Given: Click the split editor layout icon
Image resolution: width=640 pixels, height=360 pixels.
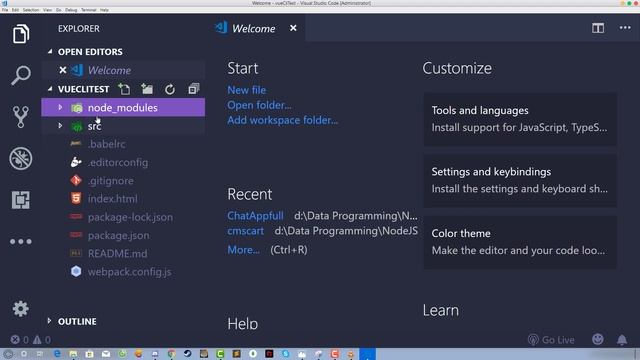Looking at the screenshot, I should (598, 28).
